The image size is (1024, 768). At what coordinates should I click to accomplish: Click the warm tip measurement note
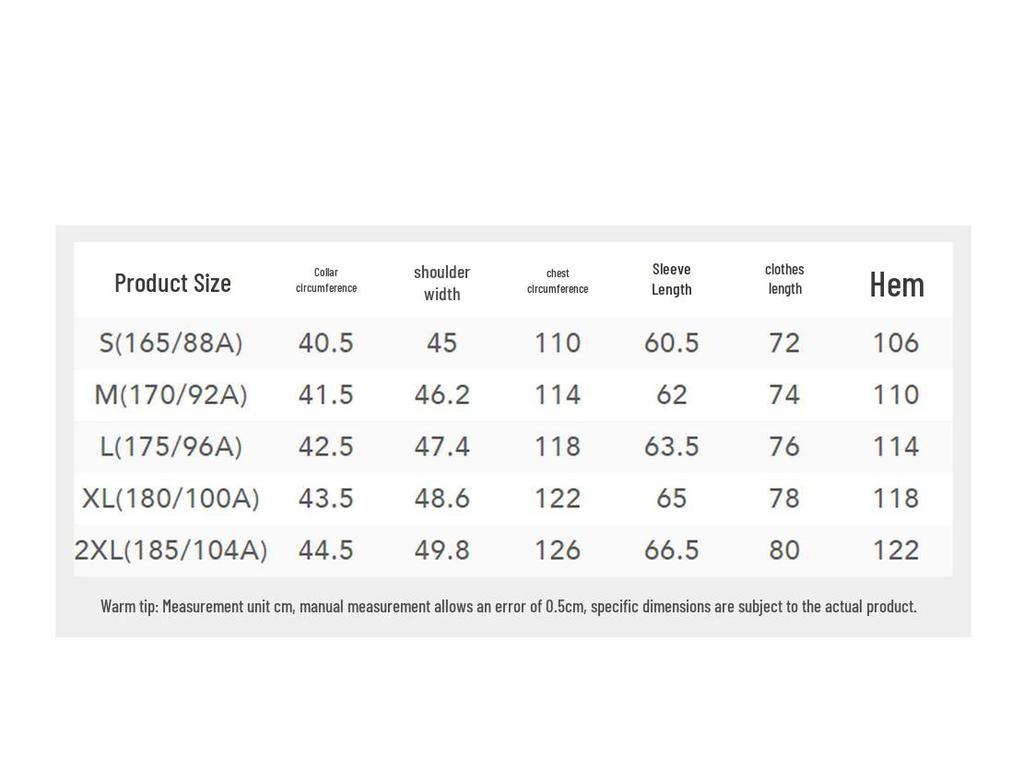tap(508, 606)
